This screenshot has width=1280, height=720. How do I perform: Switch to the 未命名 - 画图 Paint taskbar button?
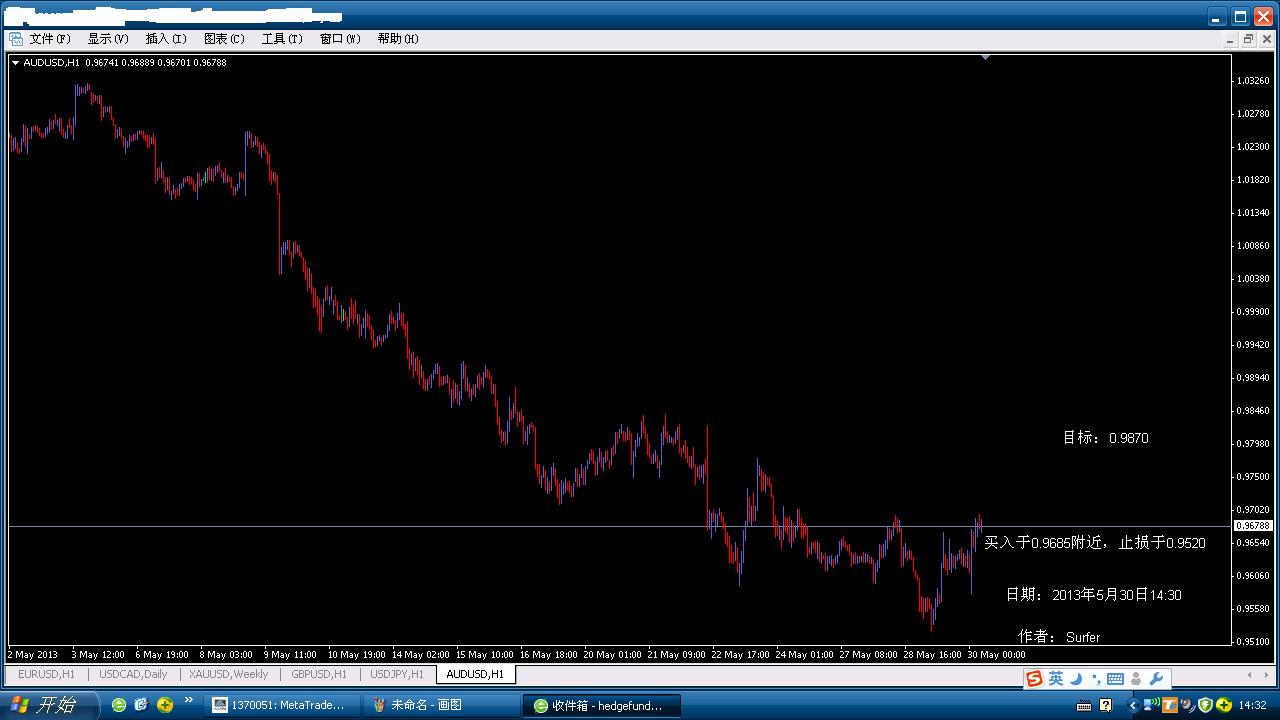pyautogui.click(x=441, y=705)
